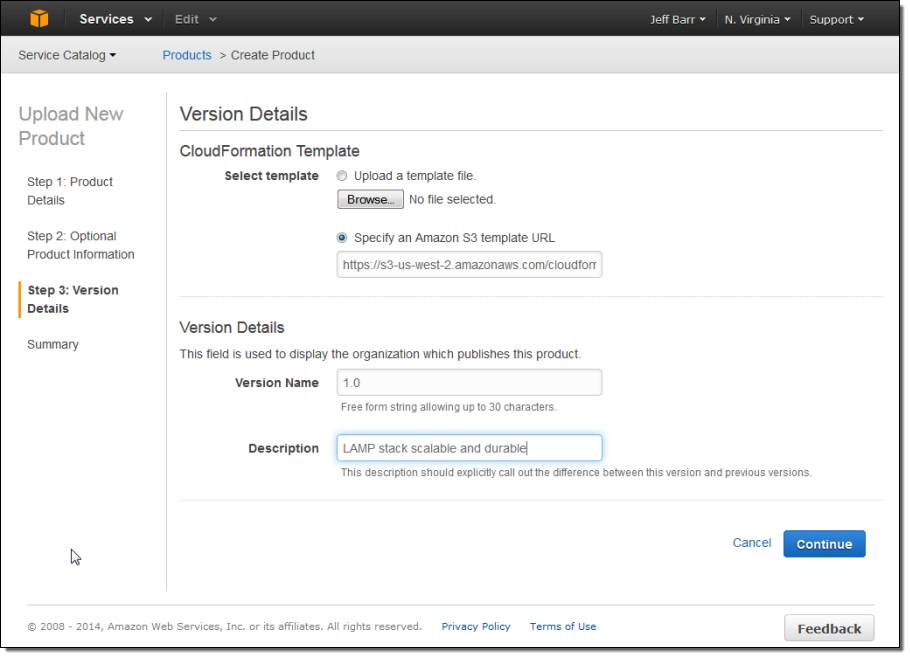Image resolution: width=910 pixels, height=658 pixels.
Task: Go to Step 1: Product Details
Action: pyautogui.click(x=70, y=191)
